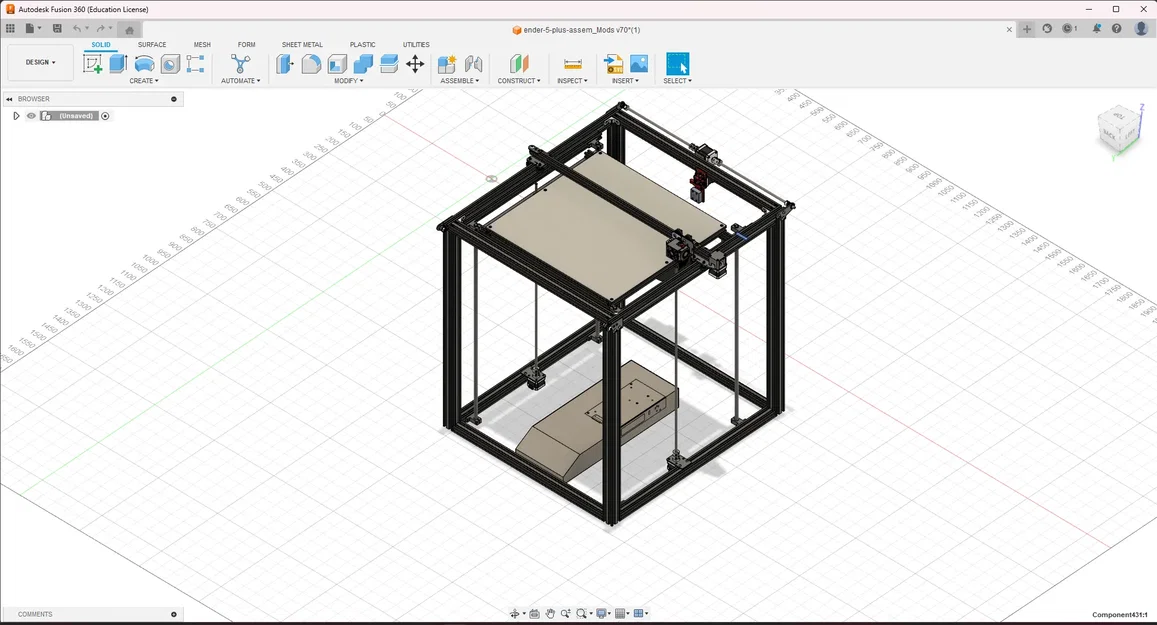This screenshot has height=625, width=1157.
Task: Open the Create dropdown menu
Action: [144, 81]
